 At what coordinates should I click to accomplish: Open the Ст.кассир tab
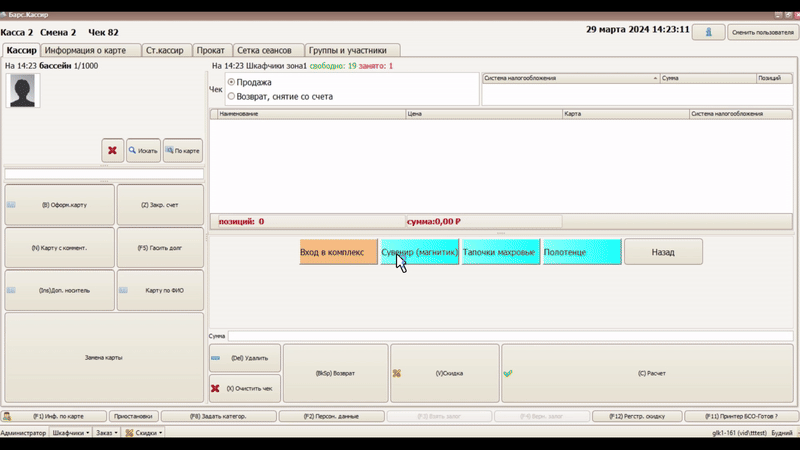[165, 50]
